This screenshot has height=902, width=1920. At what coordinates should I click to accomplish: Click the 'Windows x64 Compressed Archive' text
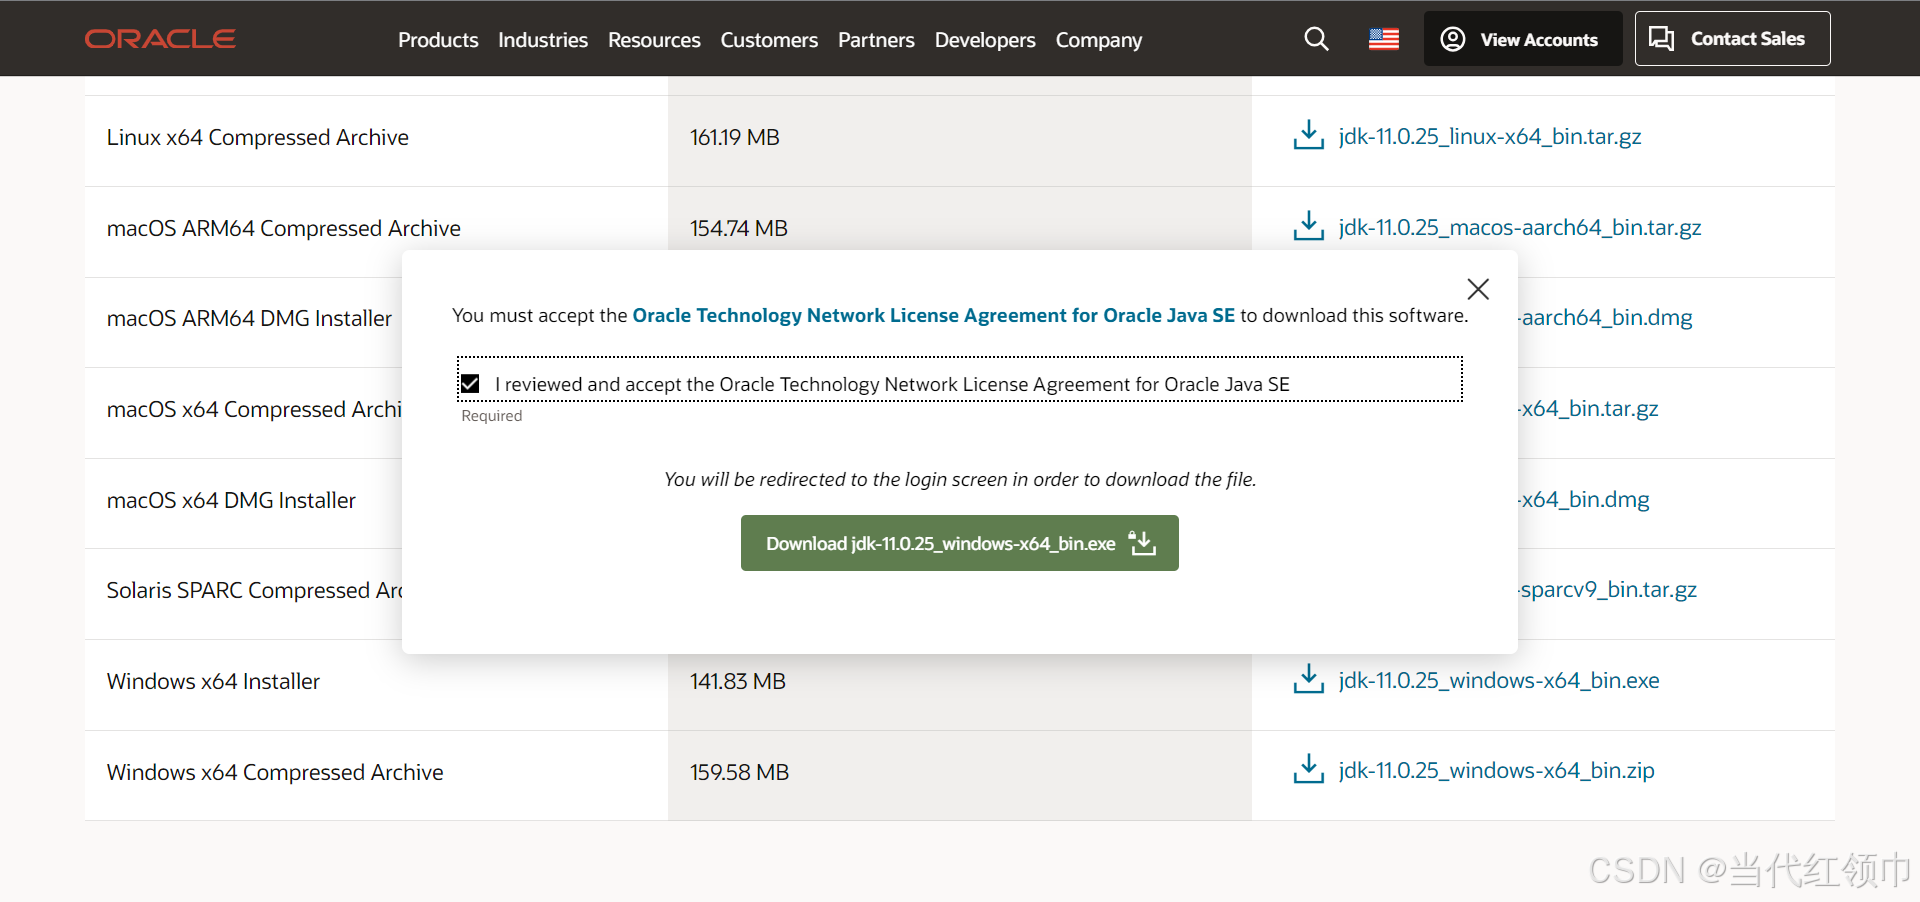[275, 772]
